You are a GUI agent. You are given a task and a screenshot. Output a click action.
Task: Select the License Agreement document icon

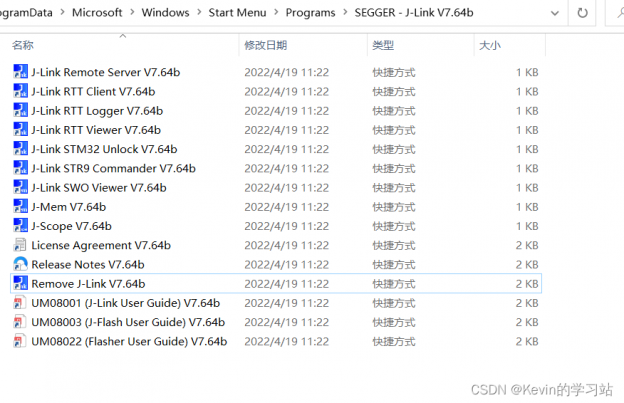pos(21,245)
